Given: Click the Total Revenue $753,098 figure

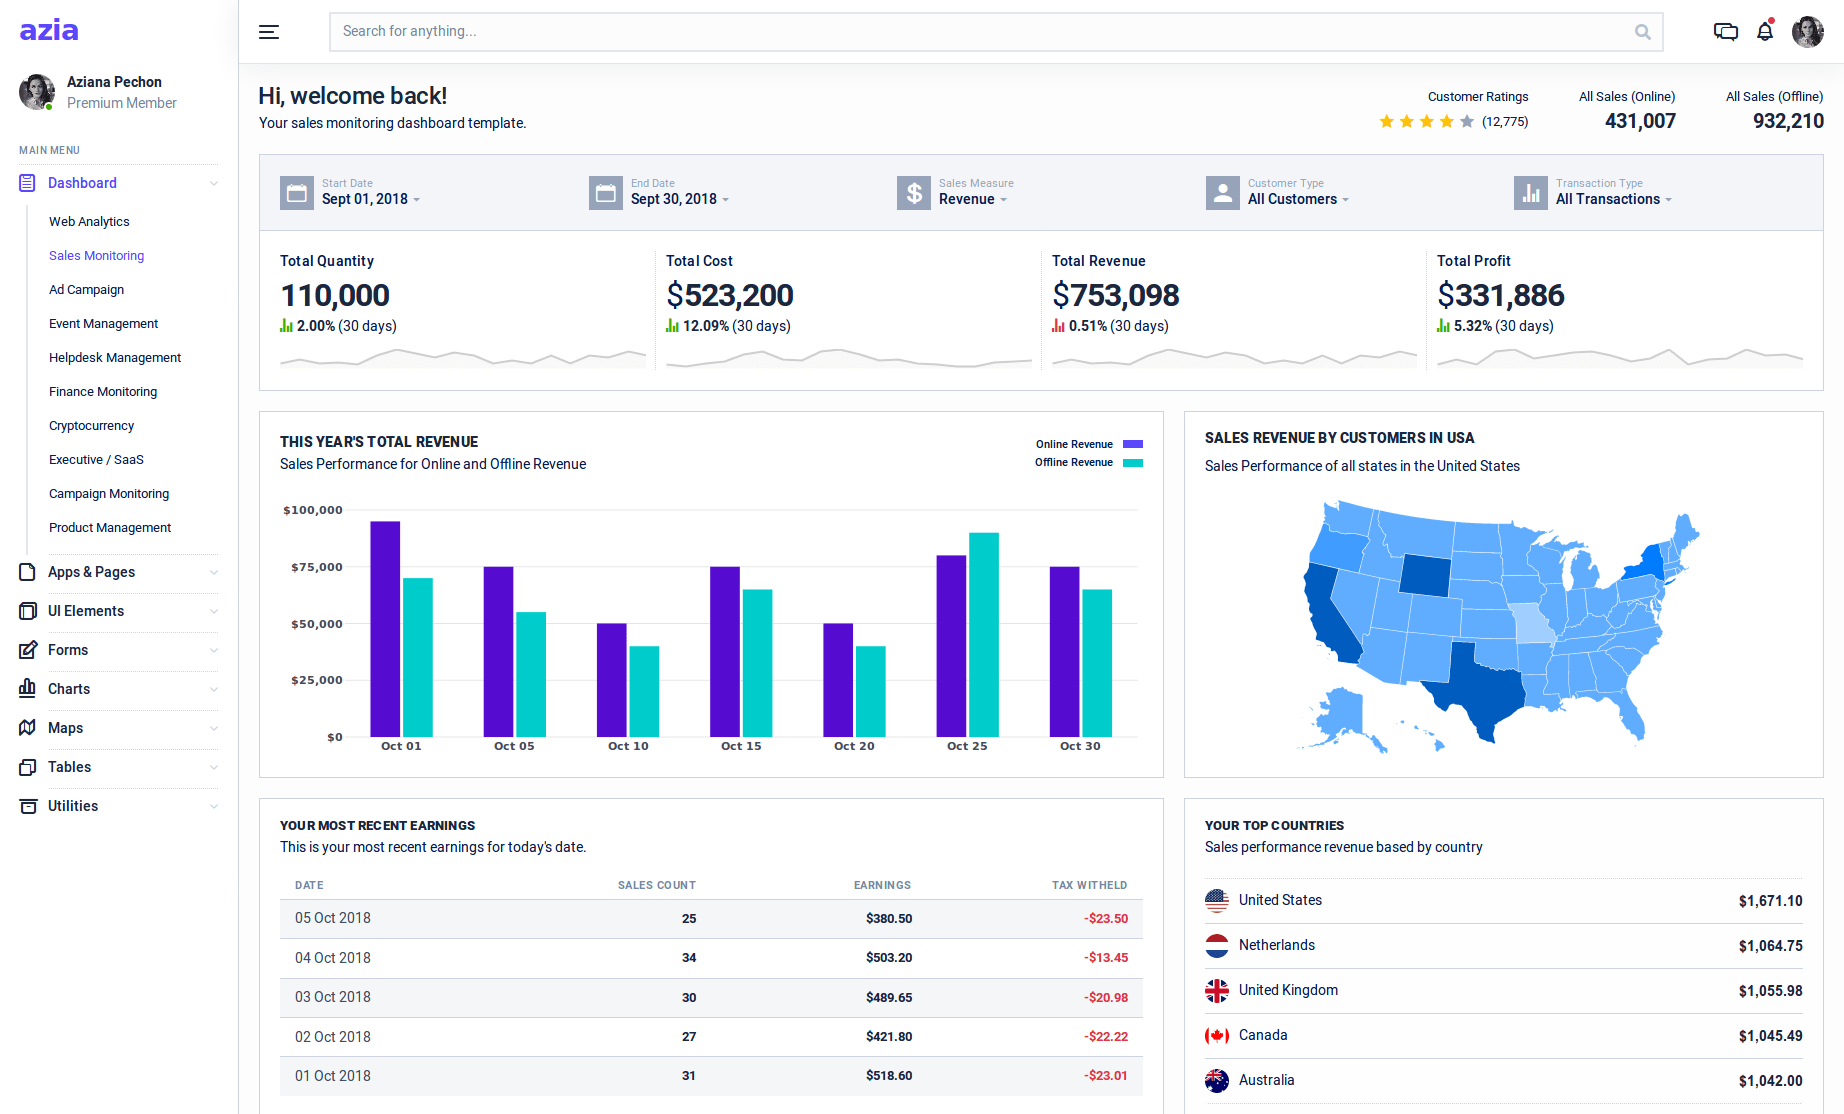Looking at the screenshot, I should [x=1116, y=295].
